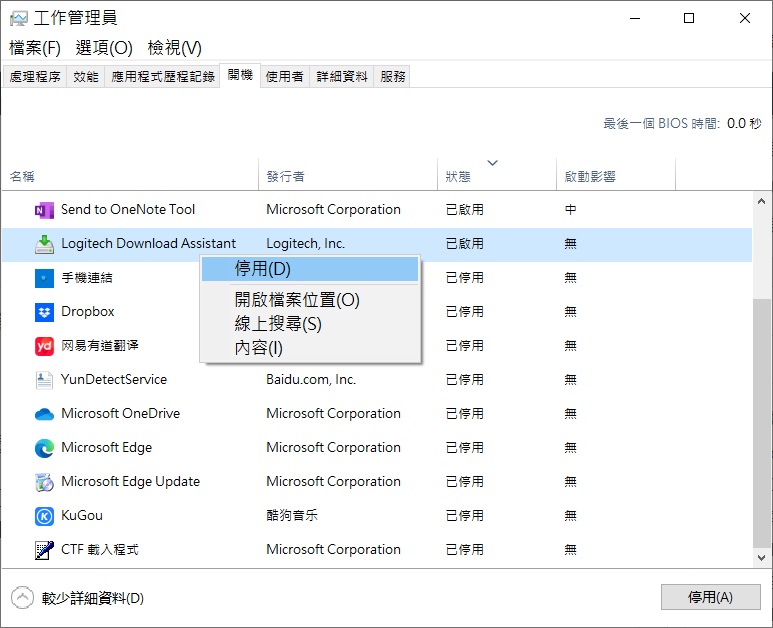Click the YunDetectService icon

click(x=44, y=380)
